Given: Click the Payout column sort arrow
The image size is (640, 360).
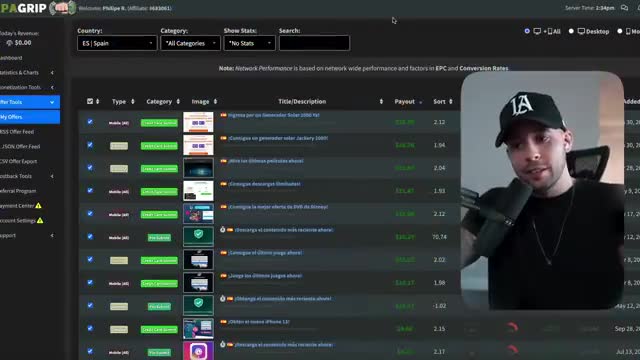Looking at the screenshot, I should [x=421, y=102].
